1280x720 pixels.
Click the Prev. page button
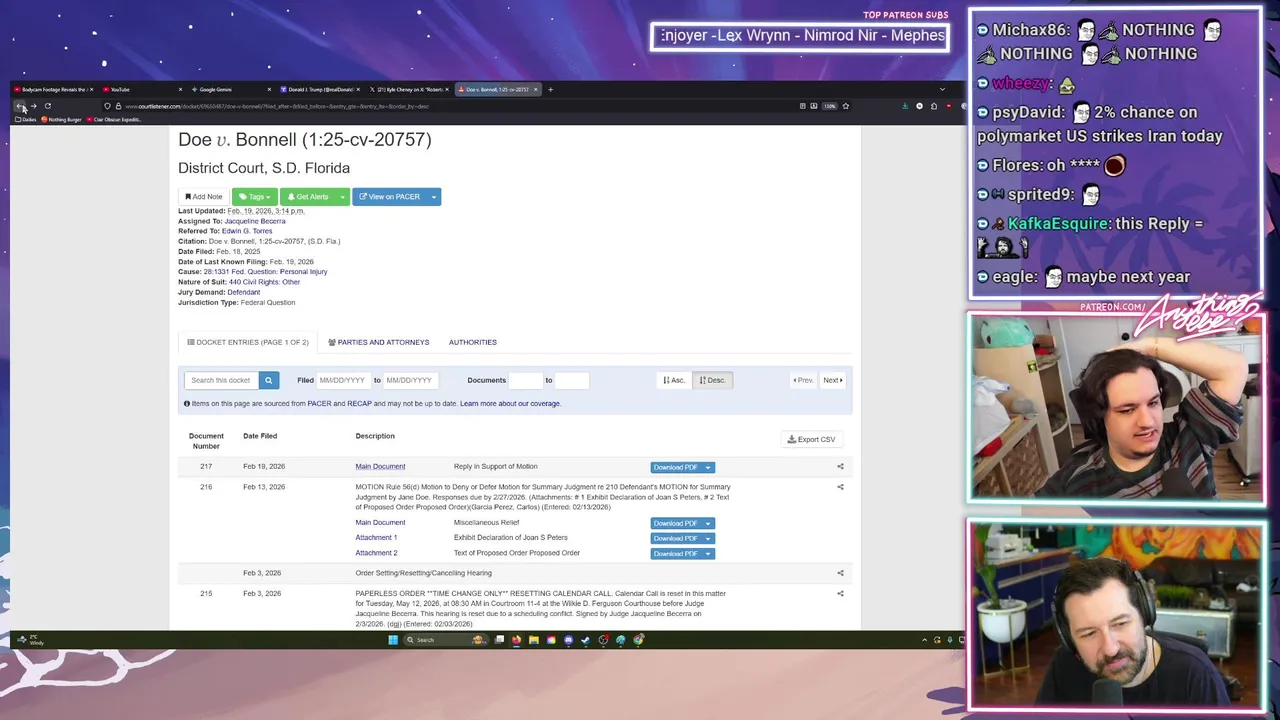point(803,380)
